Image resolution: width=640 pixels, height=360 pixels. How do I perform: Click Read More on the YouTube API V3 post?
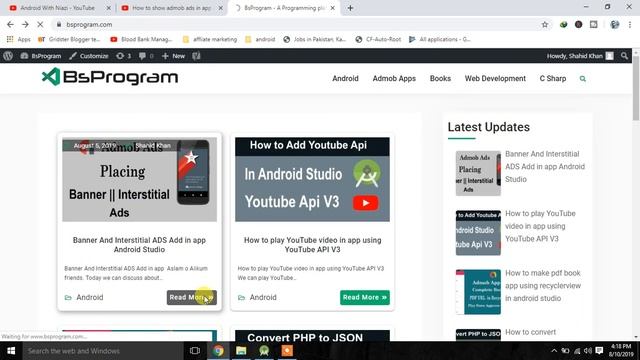tap(364, 297)
